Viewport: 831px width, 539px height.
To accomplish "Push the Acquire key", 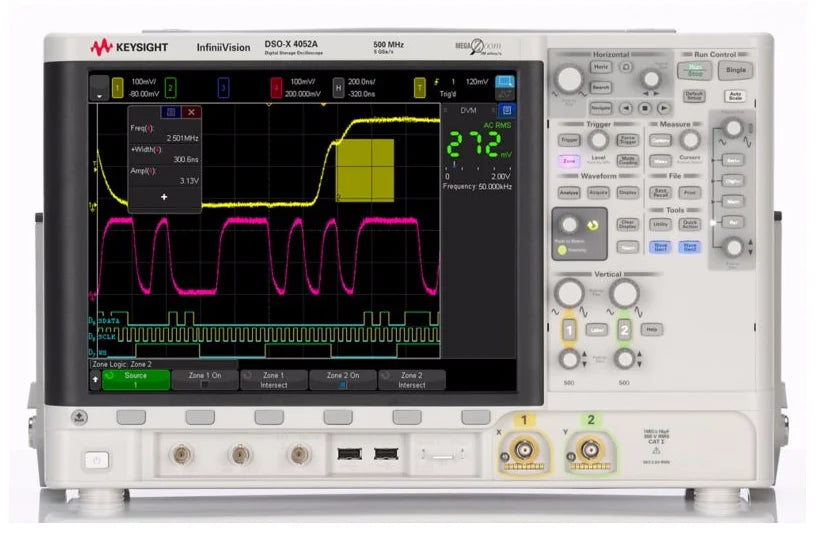I will (x=598, y=193).
